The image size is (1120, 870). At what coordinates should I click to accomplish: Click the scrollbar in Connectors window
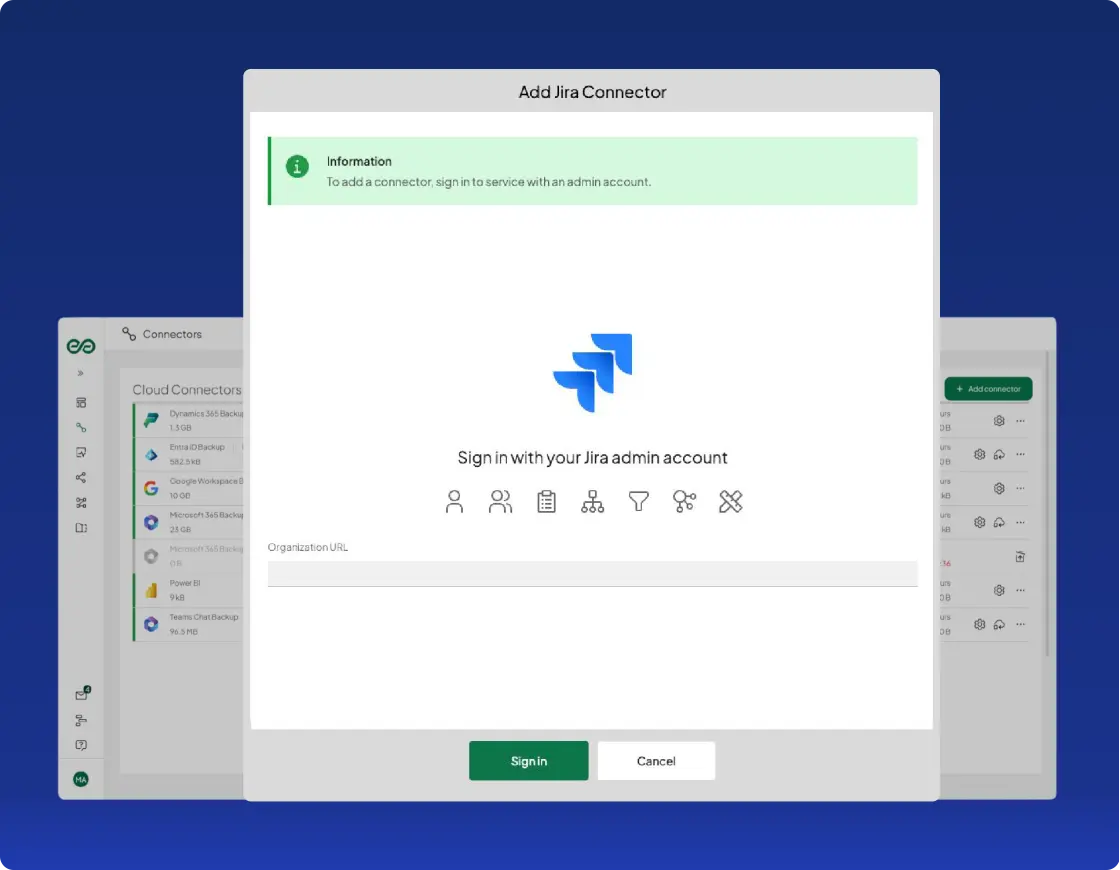1046,504
